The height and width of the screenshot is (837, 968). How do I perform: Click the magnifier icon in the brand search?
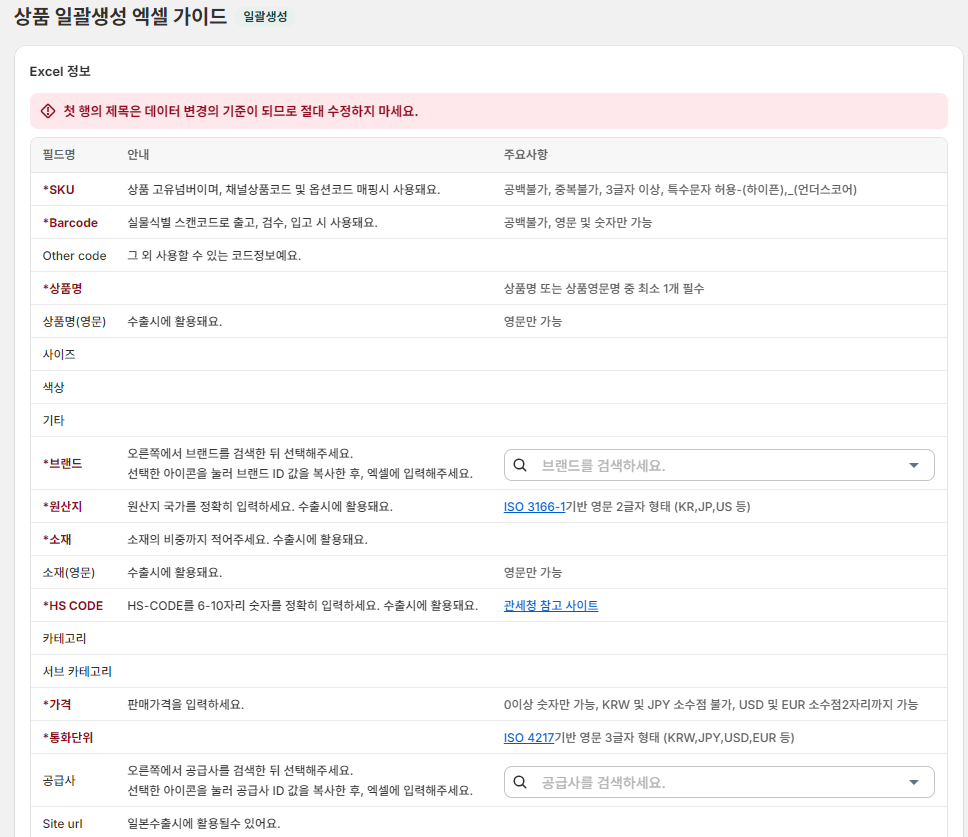coord(520,465)
